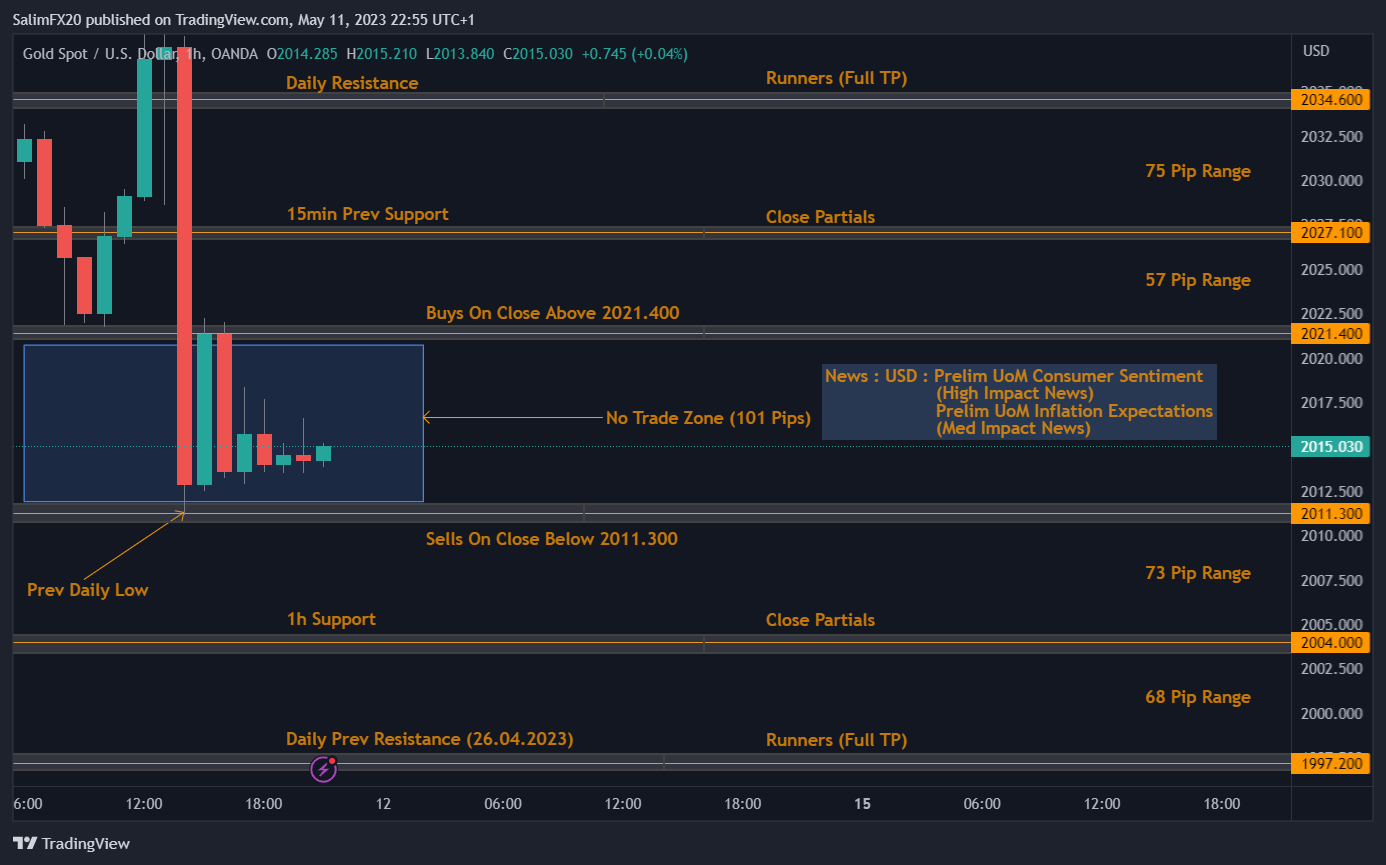Select the orange 2034.600 price label
The width and height of the screenshot is (1386, 865).
1331,99
